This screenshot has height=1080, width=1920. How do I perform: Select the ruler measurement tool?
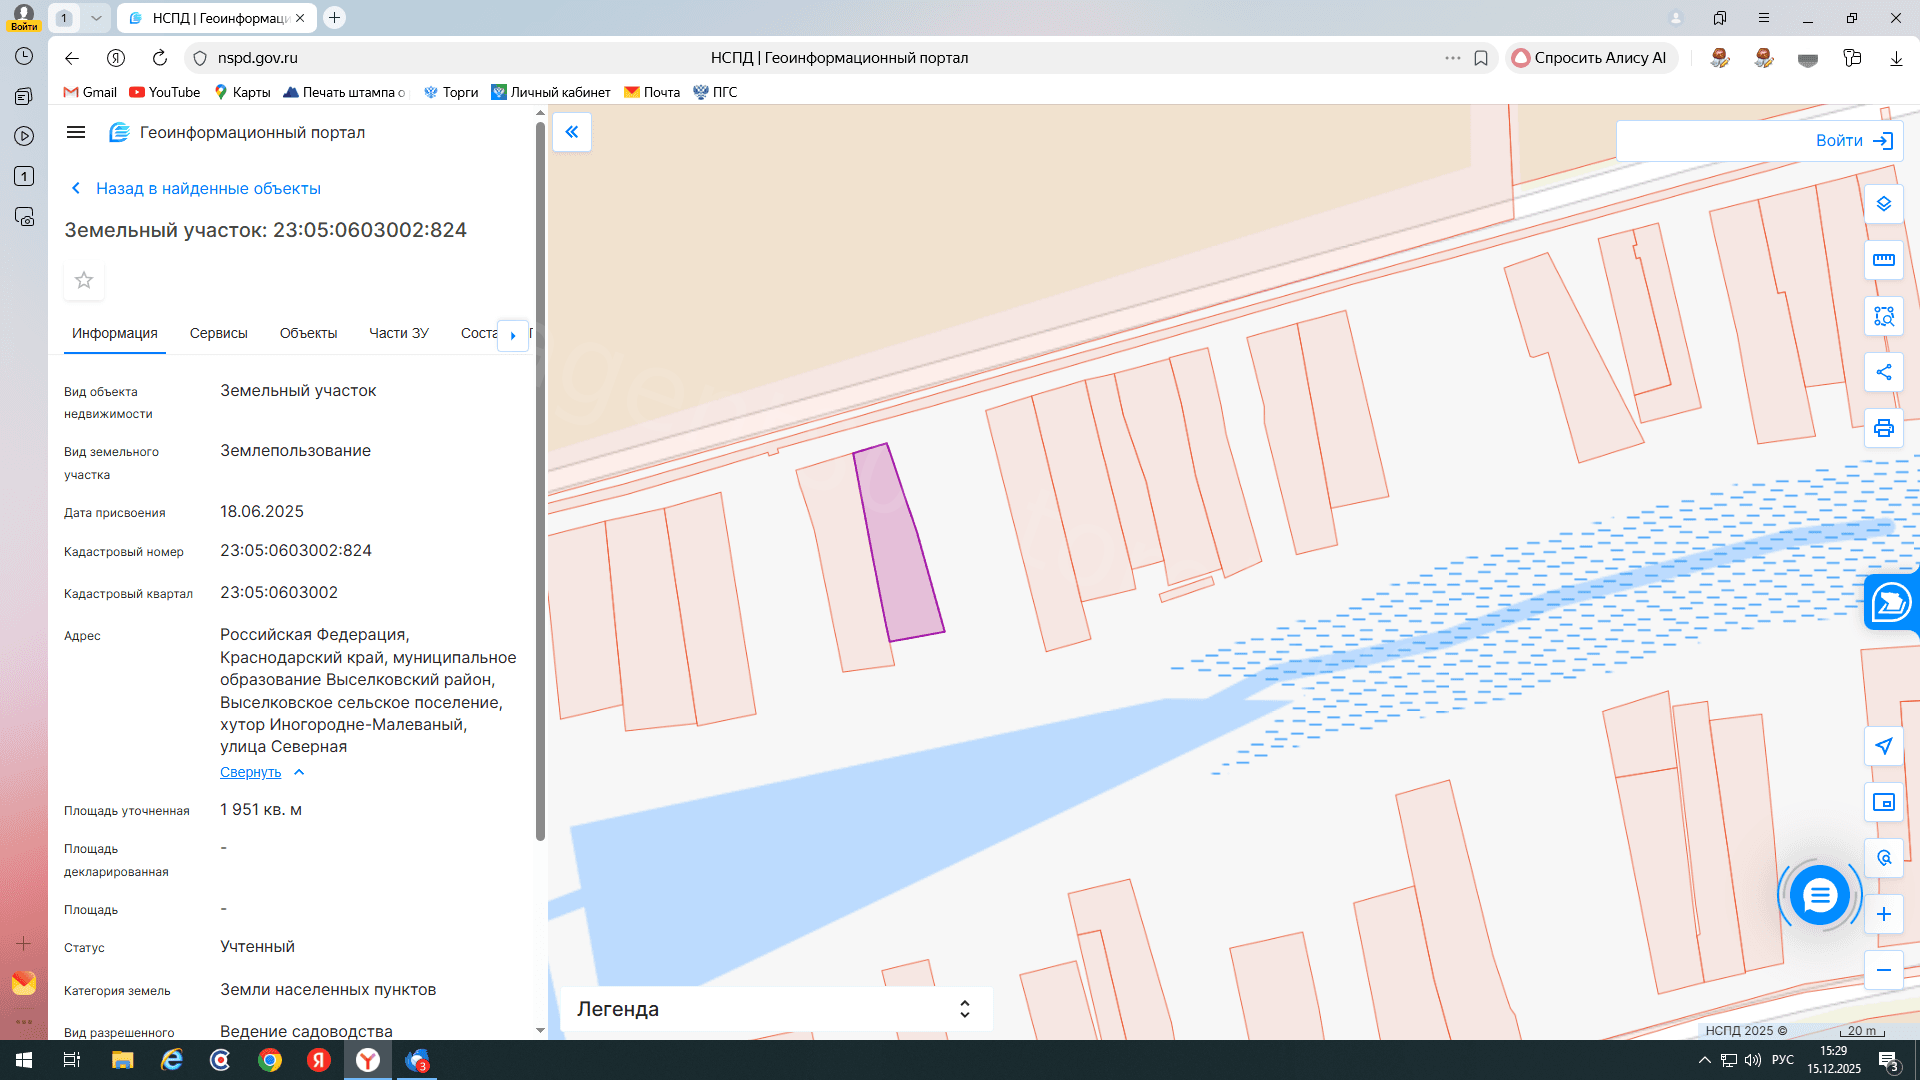1883,260
